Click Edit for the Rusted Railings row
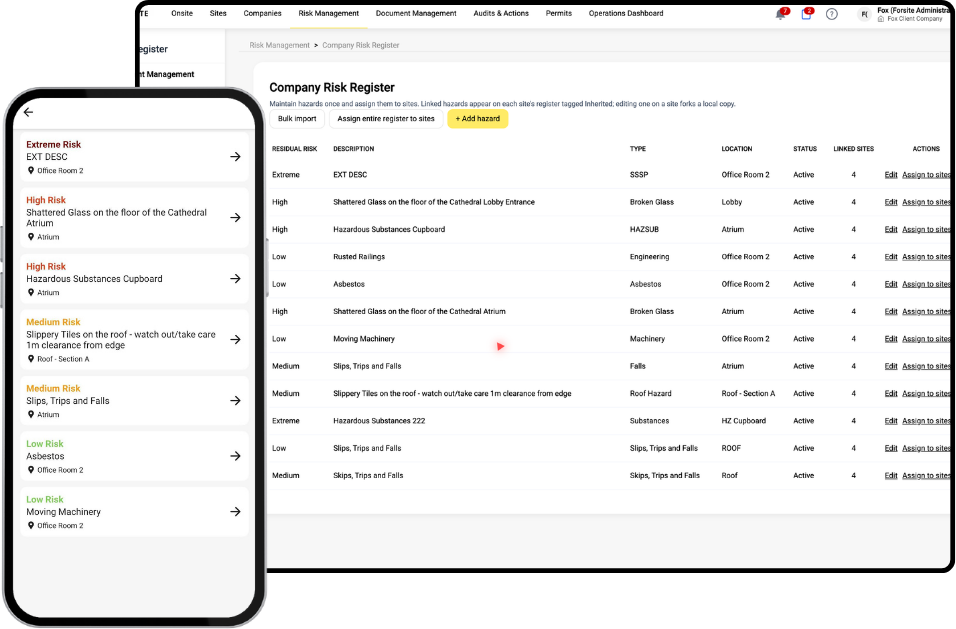Image resolution: width=956 pixels, height=629 pixels. click(x=891, y=257)
